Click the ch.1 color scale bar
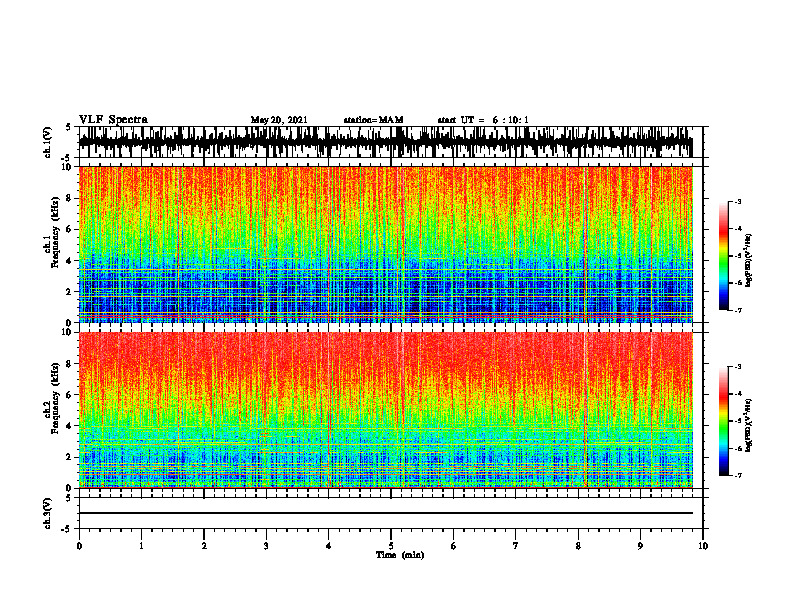 coord(724,256)
